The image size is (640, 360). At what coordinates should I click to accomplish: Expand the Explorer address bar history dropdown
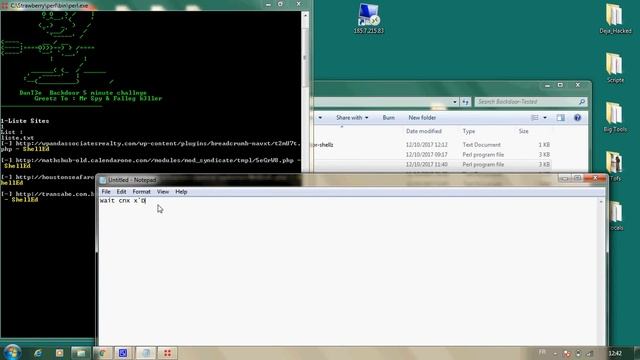coord(455,102)
